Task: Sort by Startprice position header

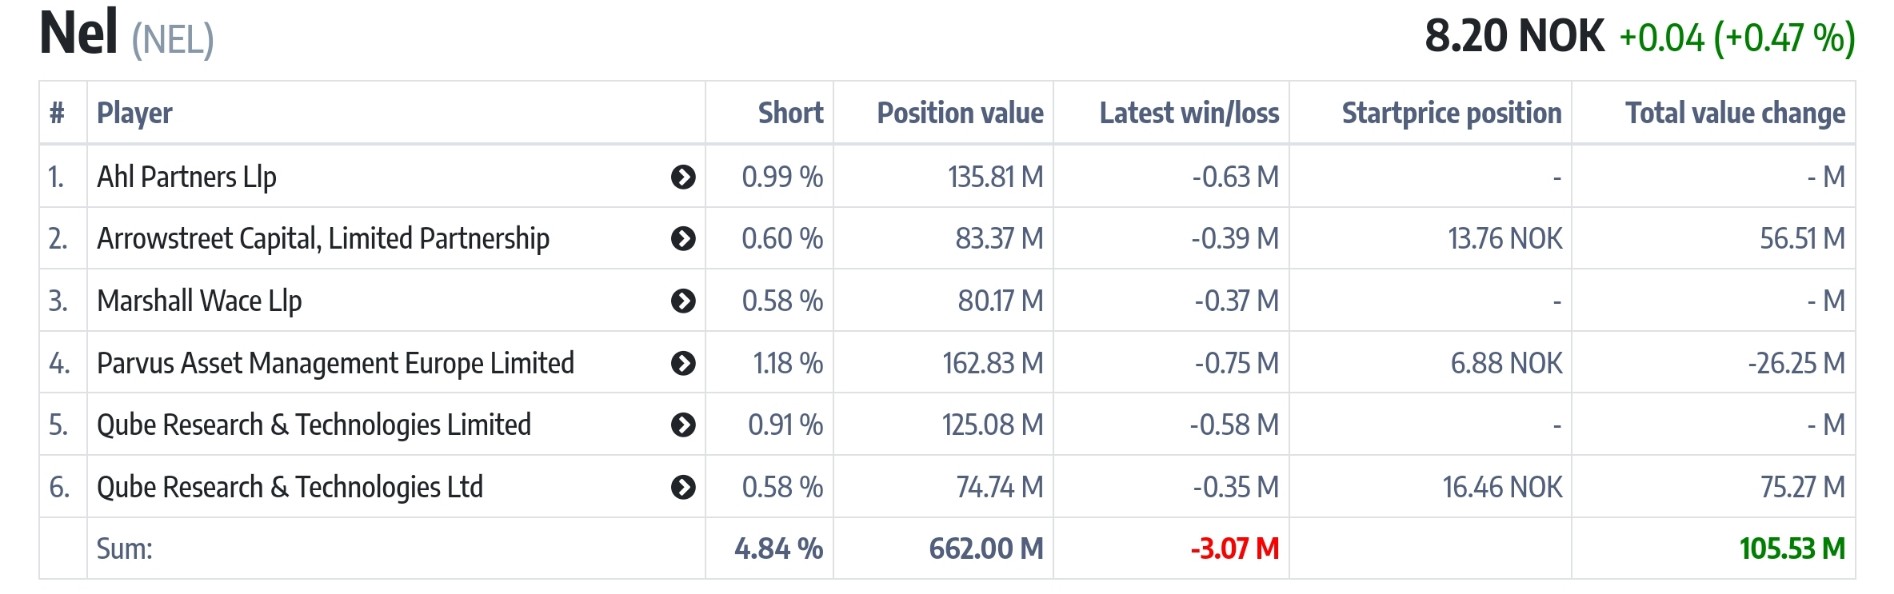Action: (x=1450, y=113)
